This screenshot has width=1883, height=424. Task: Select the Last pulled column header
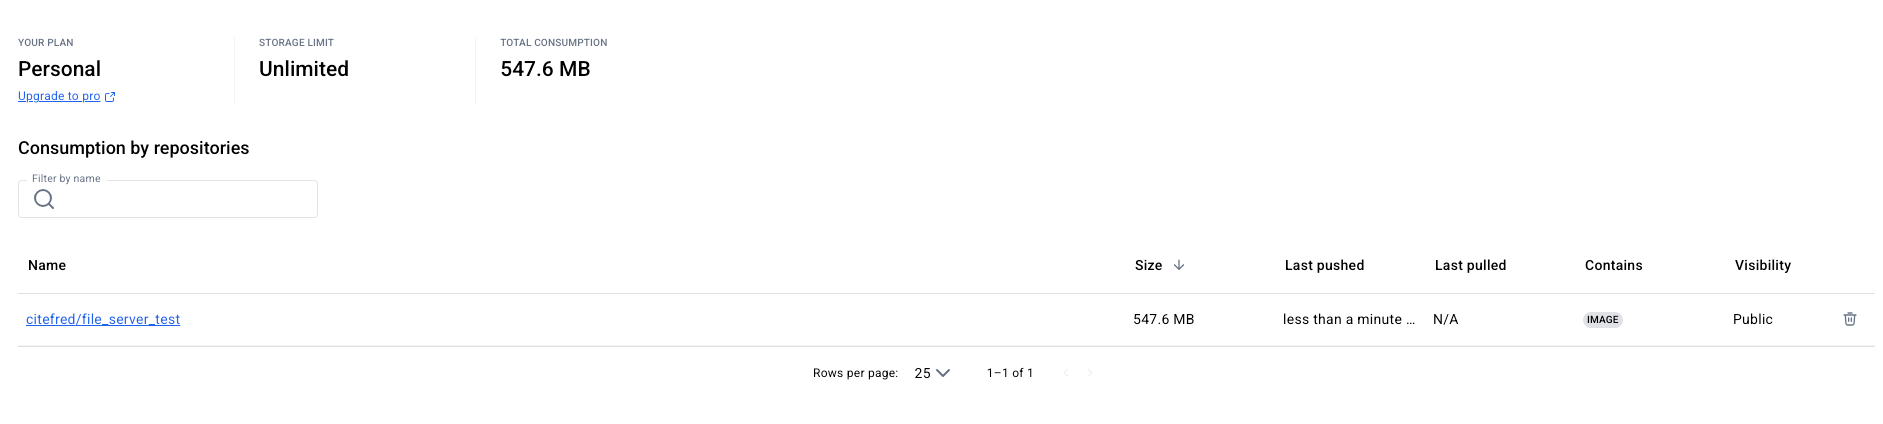tap(1470, 265)
